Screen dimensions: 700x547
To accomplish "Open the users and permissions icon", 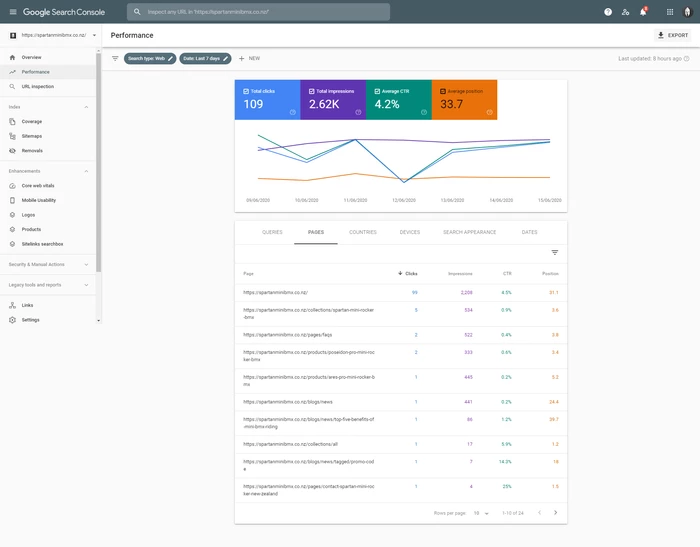I will click(625, 12).
